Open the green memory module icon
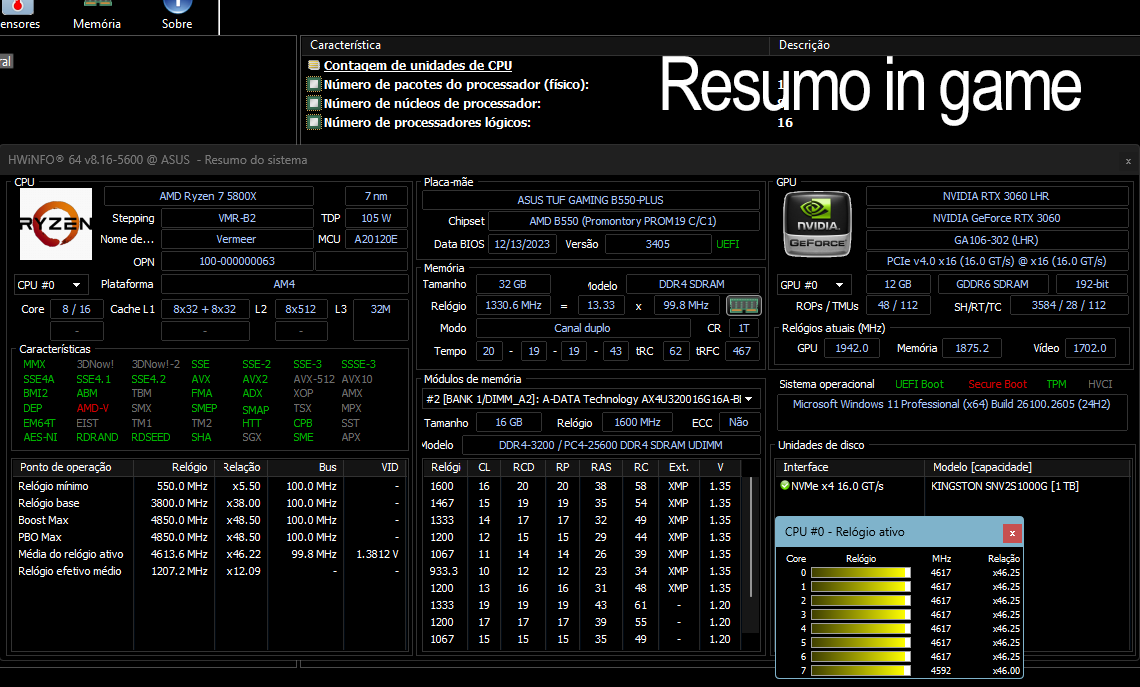Viewport: 1140px width, 687px height. (x=743, y=305)
